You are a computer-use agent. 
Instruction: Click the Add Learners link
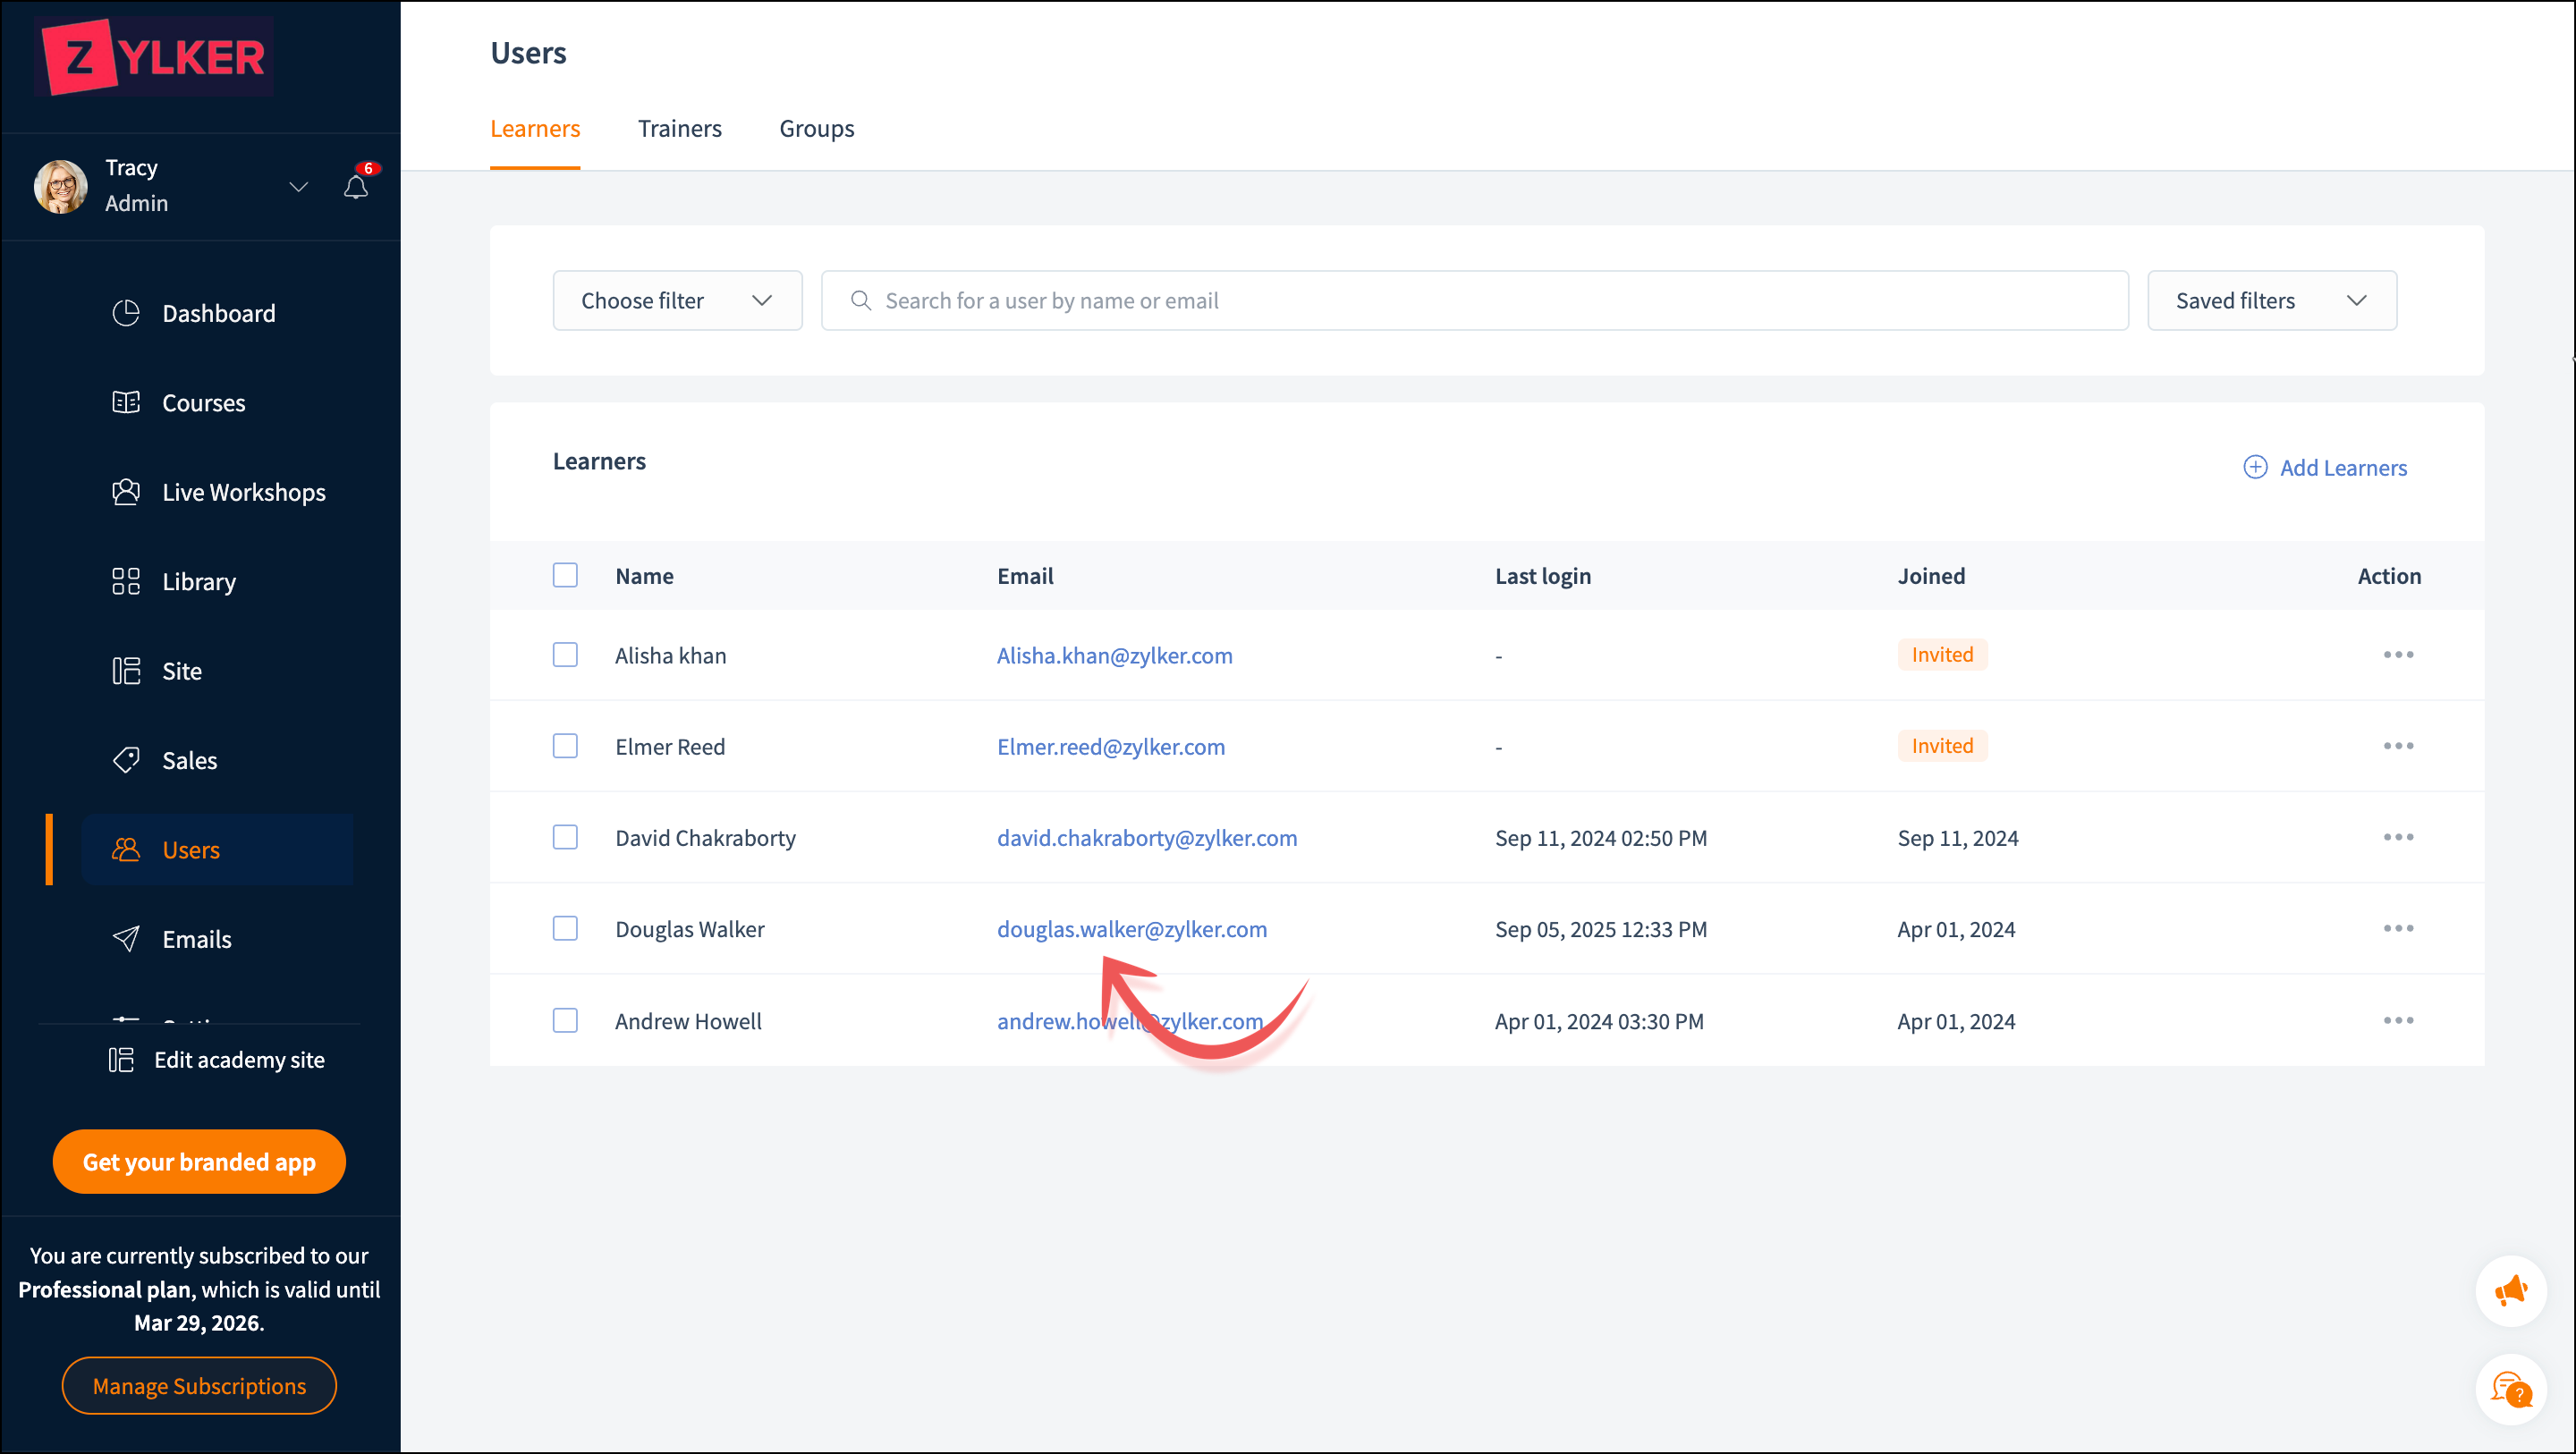coord(2325,467)
